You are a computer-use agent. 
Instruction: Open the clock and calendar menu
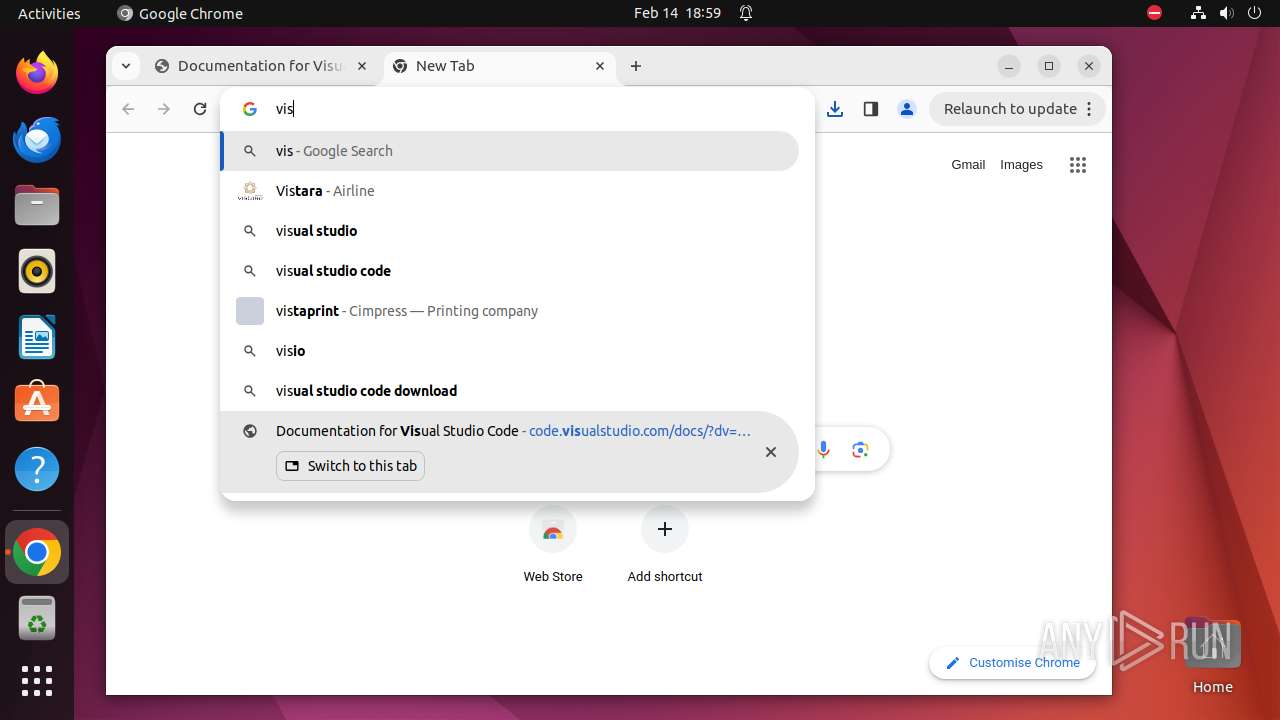pos(677,13)
